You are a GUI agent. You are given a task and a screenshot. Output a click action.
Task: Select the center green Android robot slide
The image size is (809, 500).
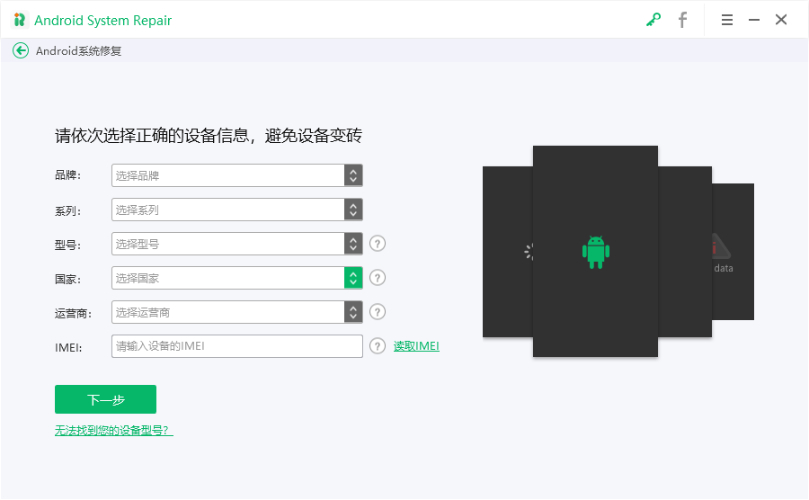click(x=595, y=252)
